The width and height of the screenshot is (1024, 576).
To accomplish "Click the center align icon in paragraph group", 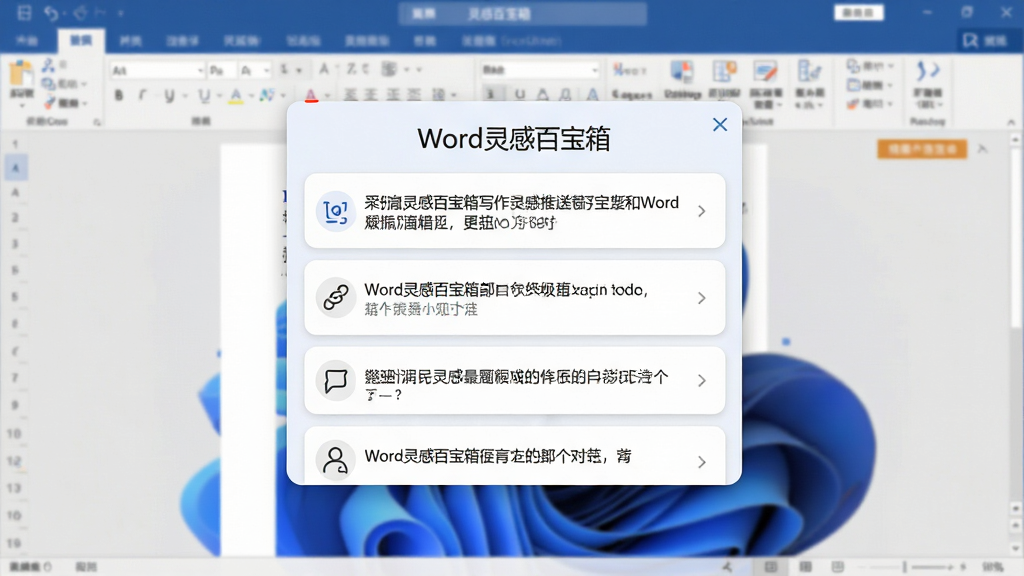I will pyautogui.click(x=372, y=95).
